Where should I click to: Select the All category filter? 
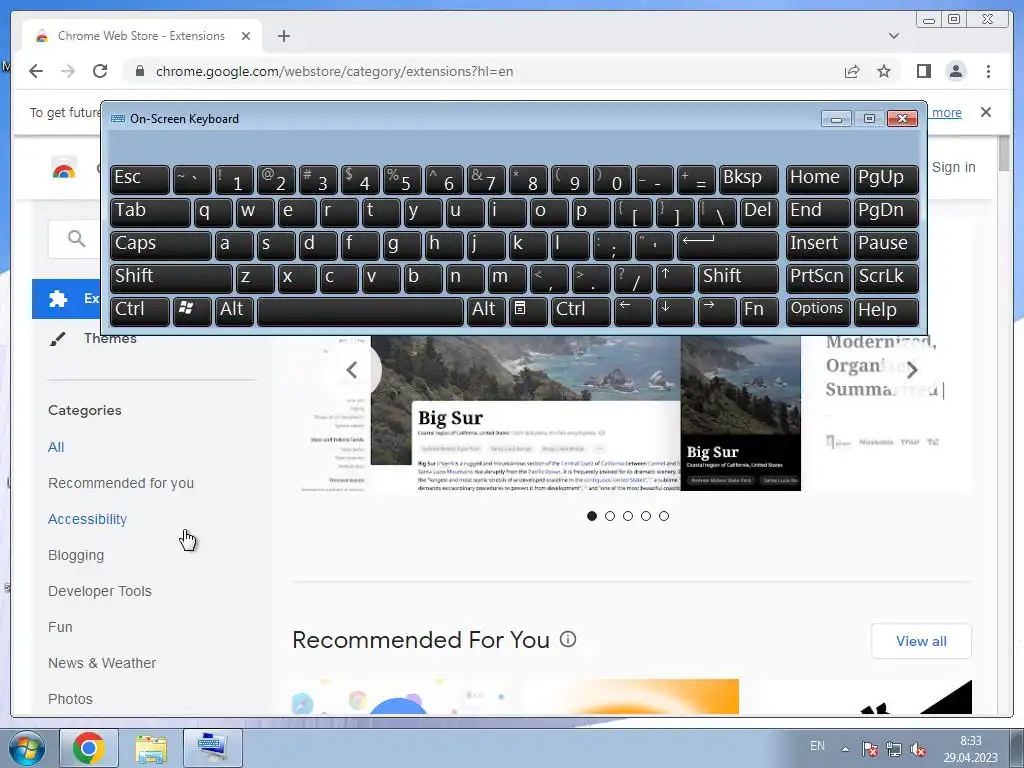coord(56,447)
